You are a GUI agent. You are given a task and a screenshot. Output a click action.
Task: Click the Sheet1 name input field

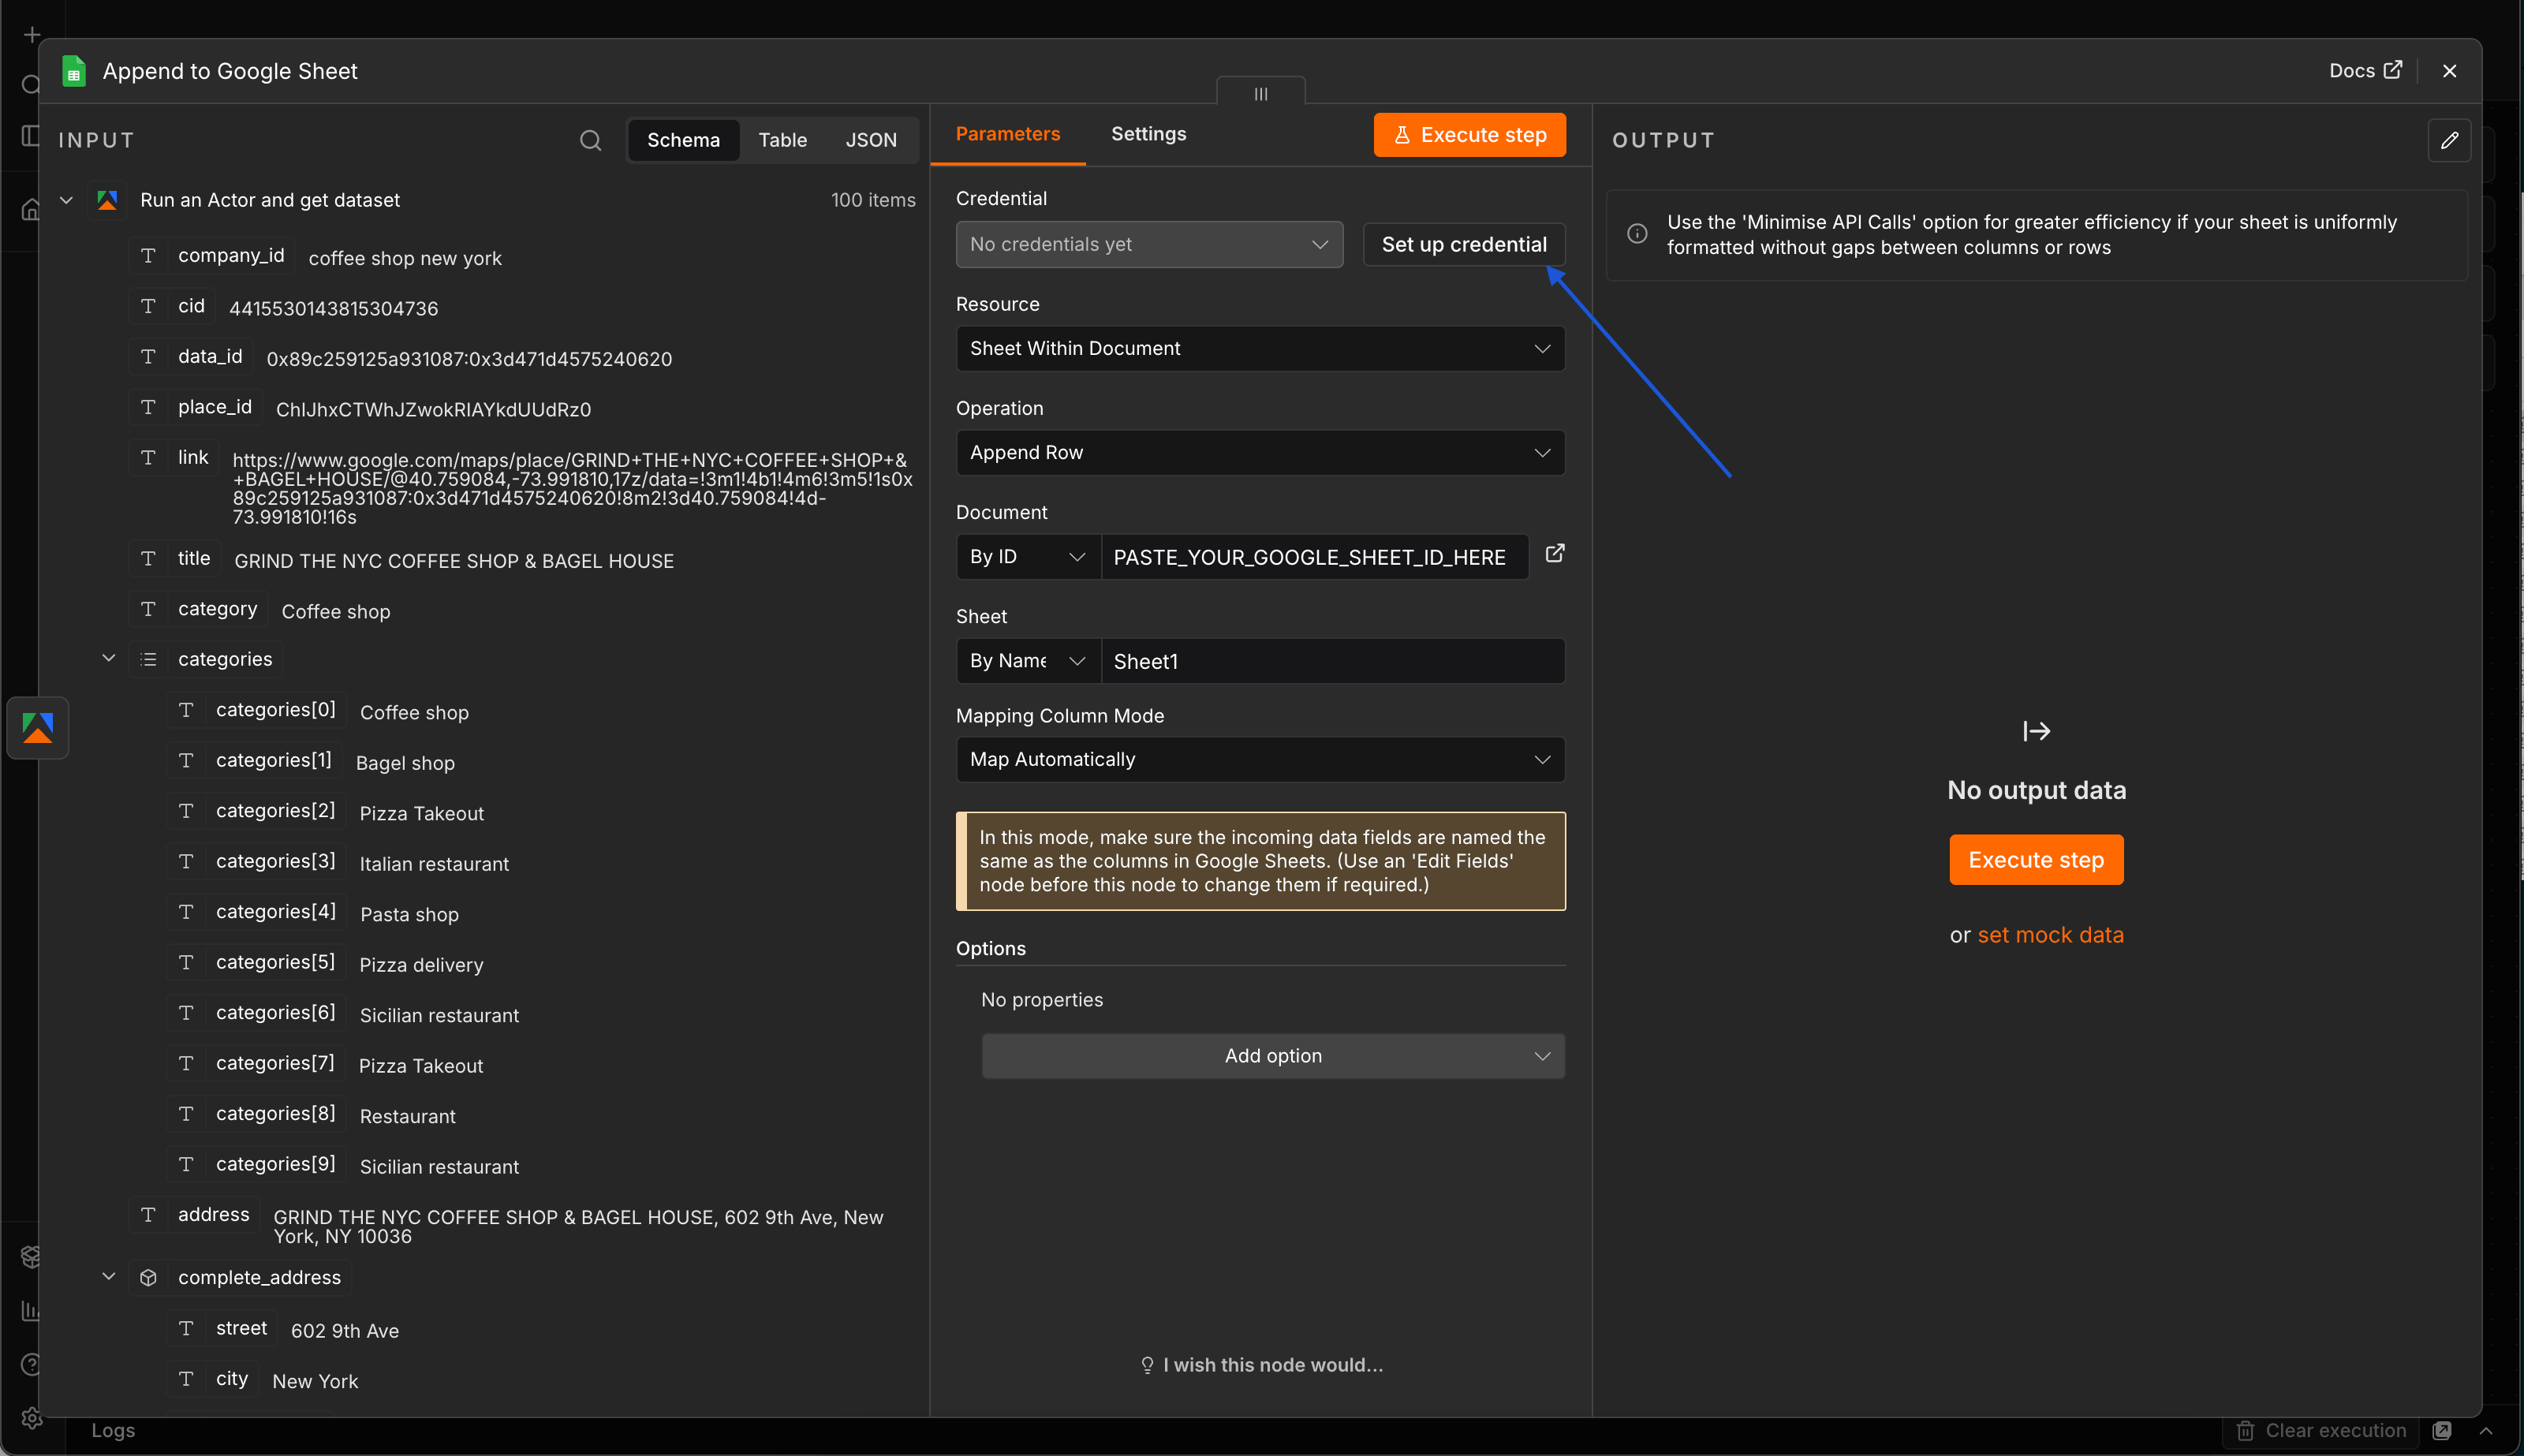[x=1332, y=661]
